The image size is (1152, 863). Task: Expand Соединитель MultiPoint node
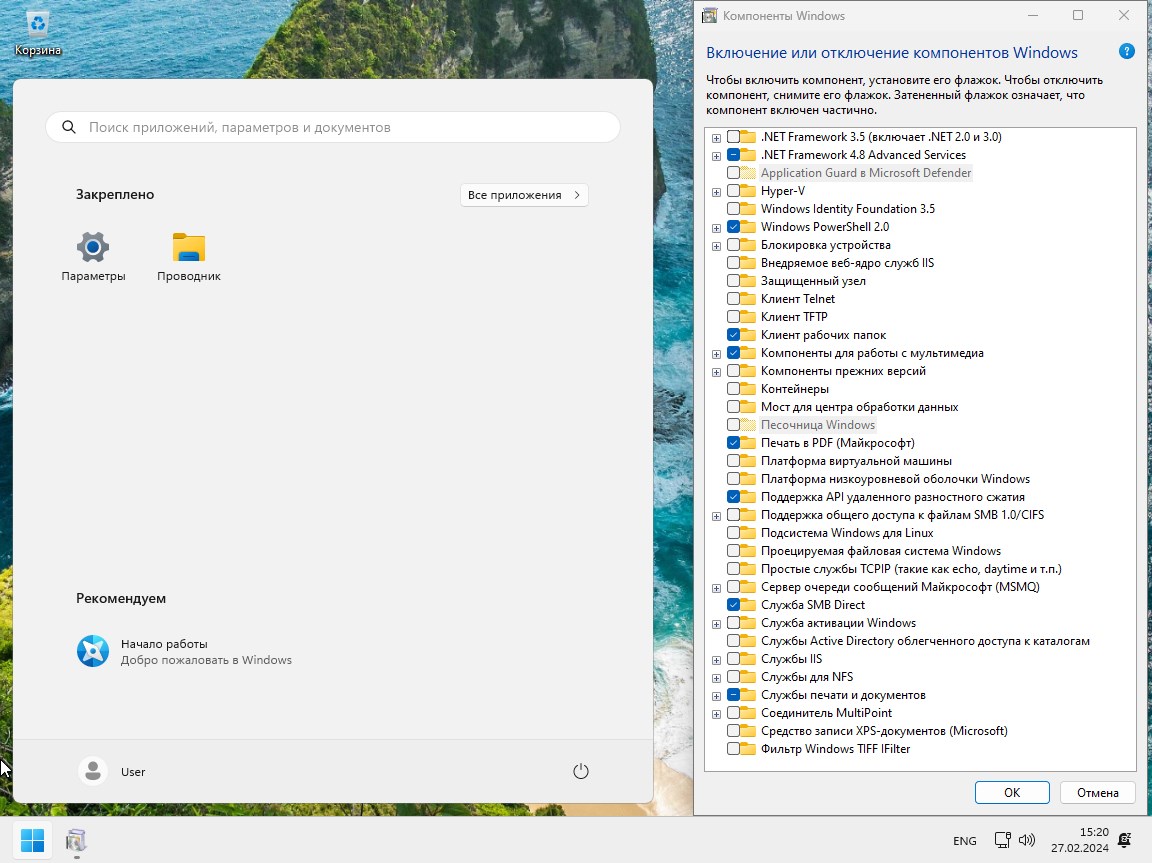point(716,714)
